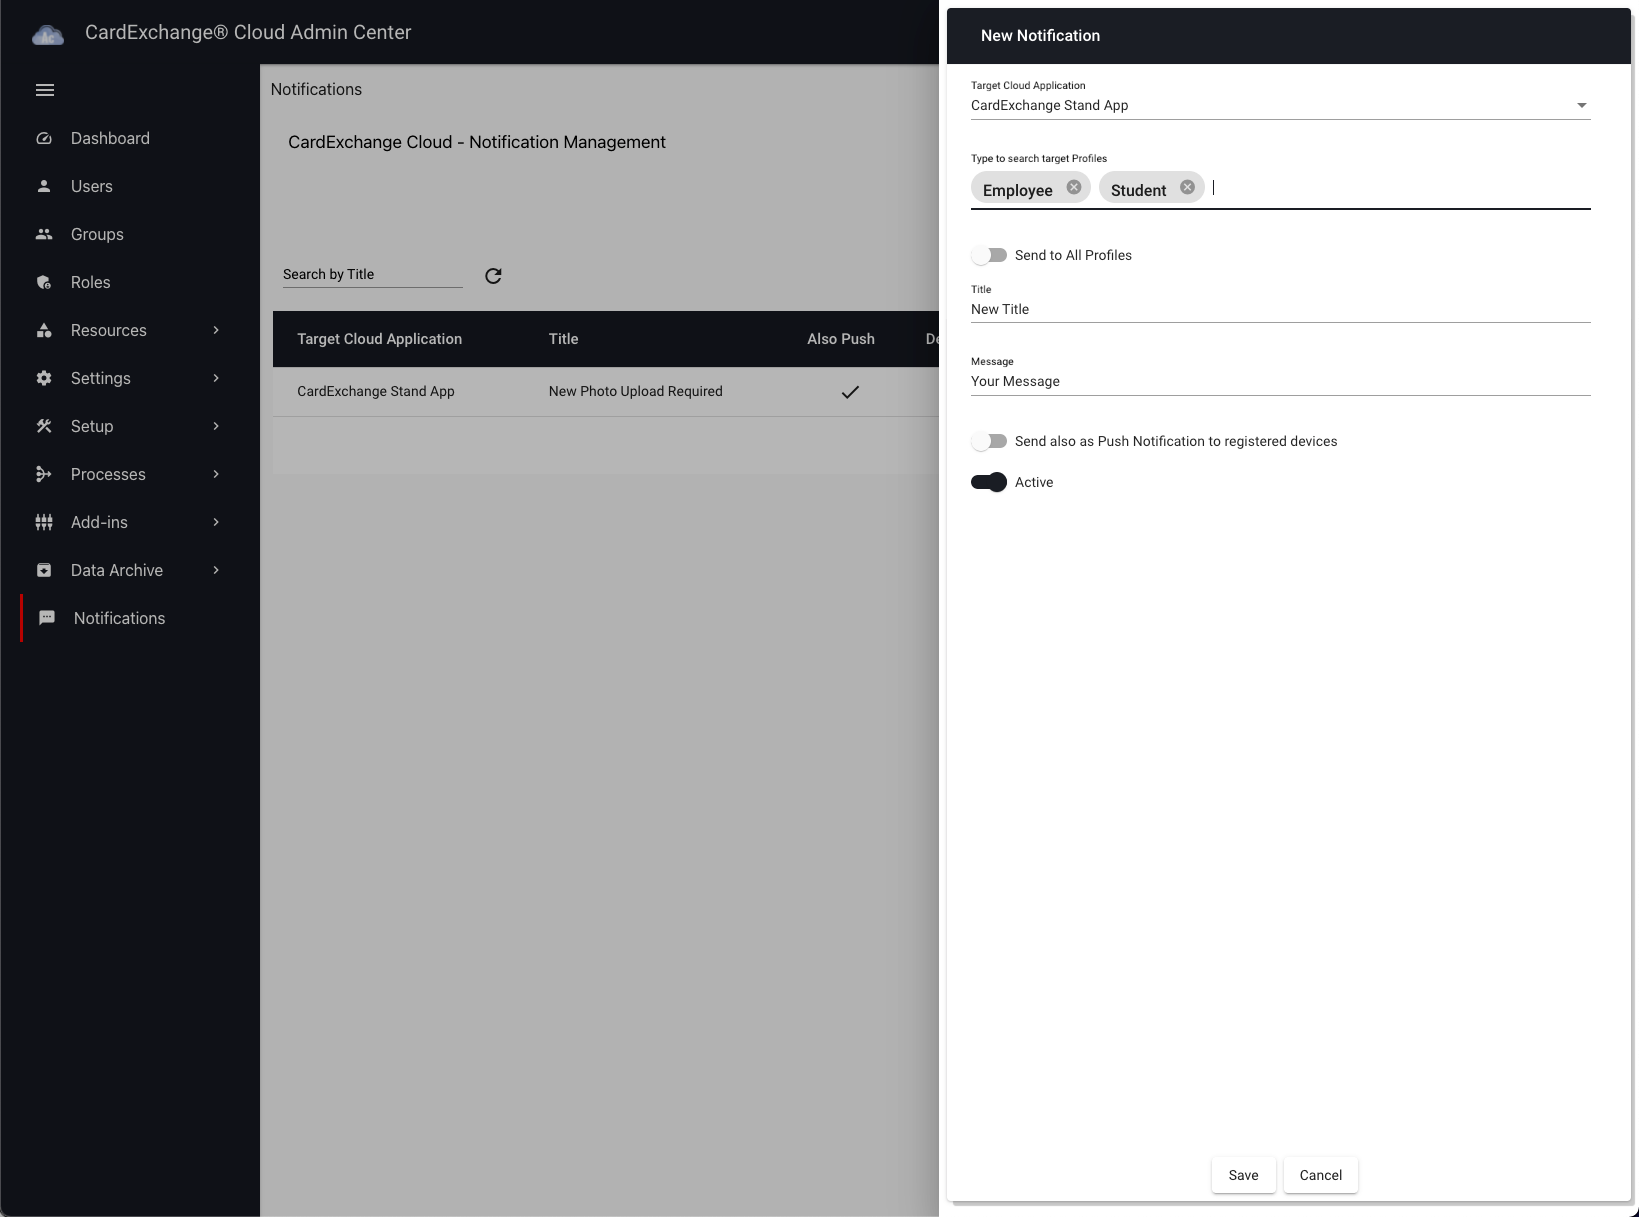Click the Processes menu label
The image size is (1639, 1217).
click(108, 475)
